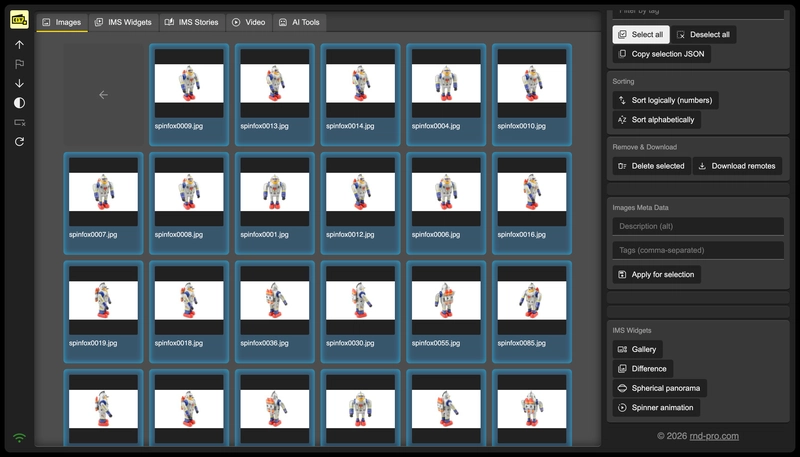Viewport: 800px width, 457px height.
Task: Click Copy selection JSON button
Action: (661, 54)
